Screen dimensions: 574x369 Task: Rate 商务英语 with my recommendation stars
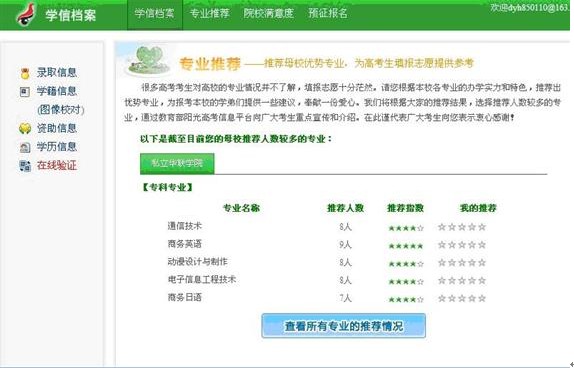(x=462, y=245)
